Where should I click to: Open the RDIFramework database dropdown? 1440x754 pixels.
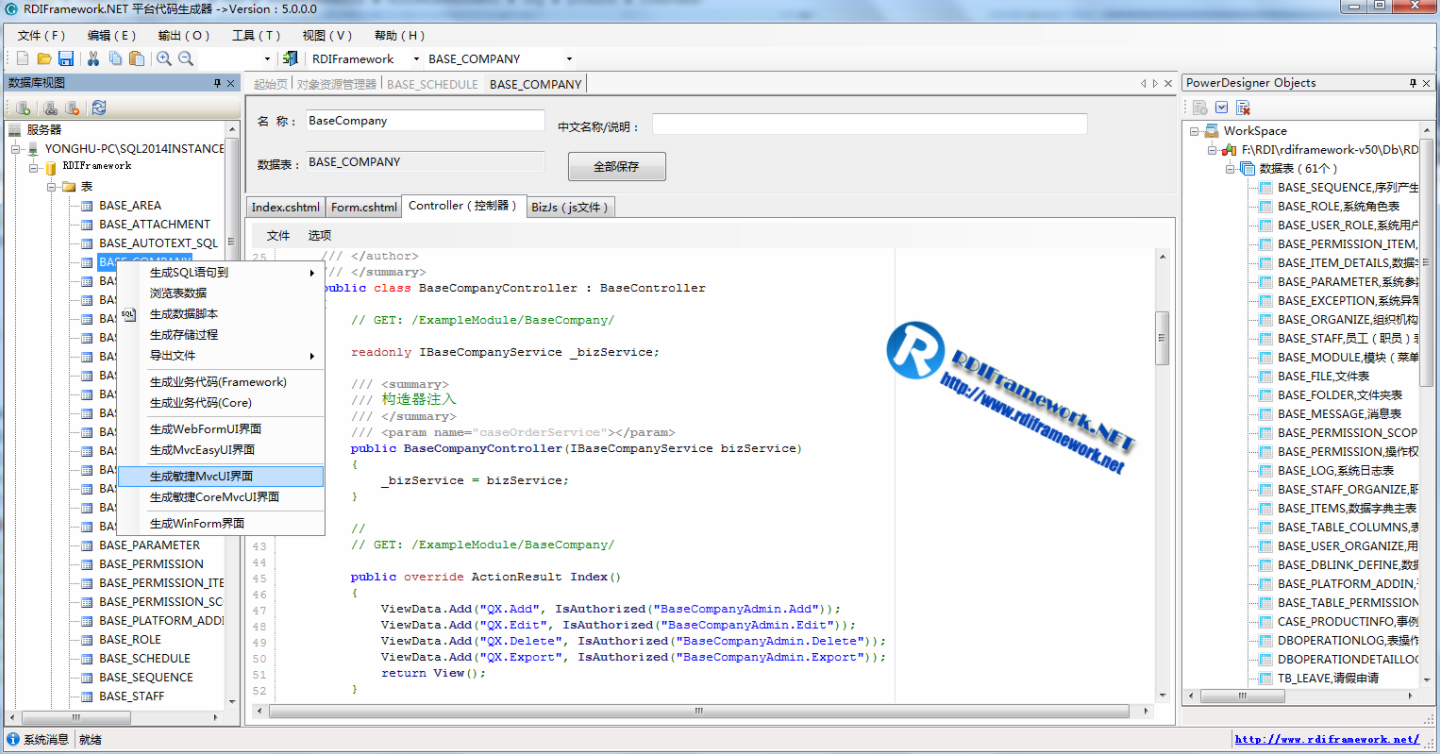tap(416, 59)
